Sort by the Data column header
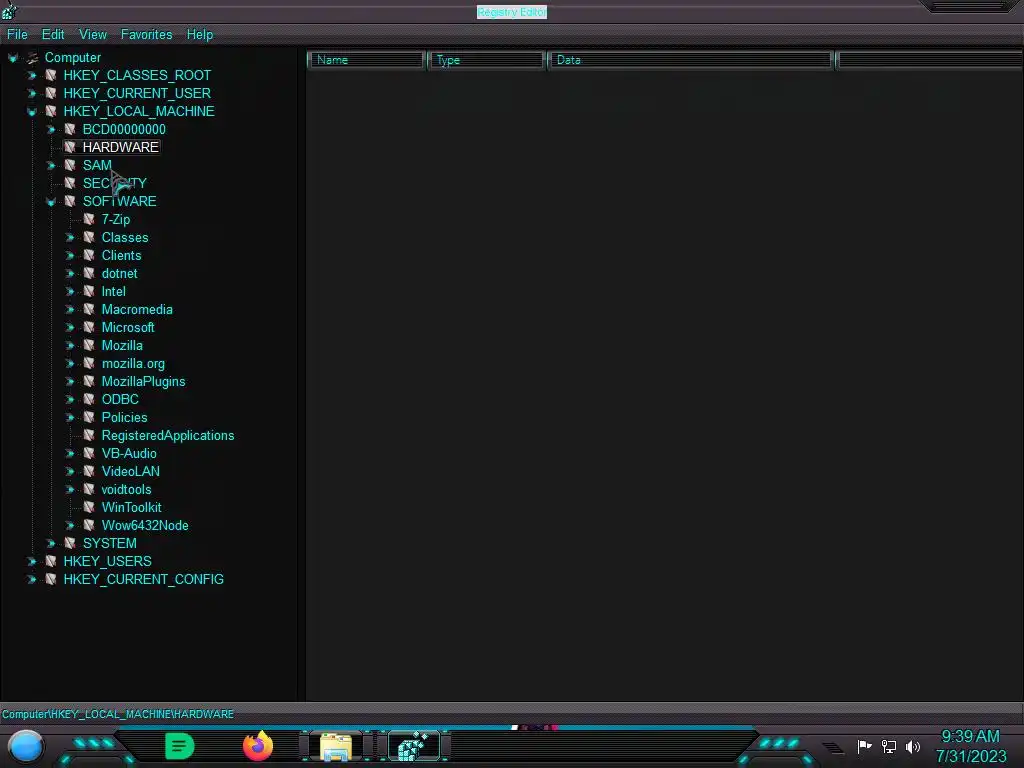 pos(690,60)
